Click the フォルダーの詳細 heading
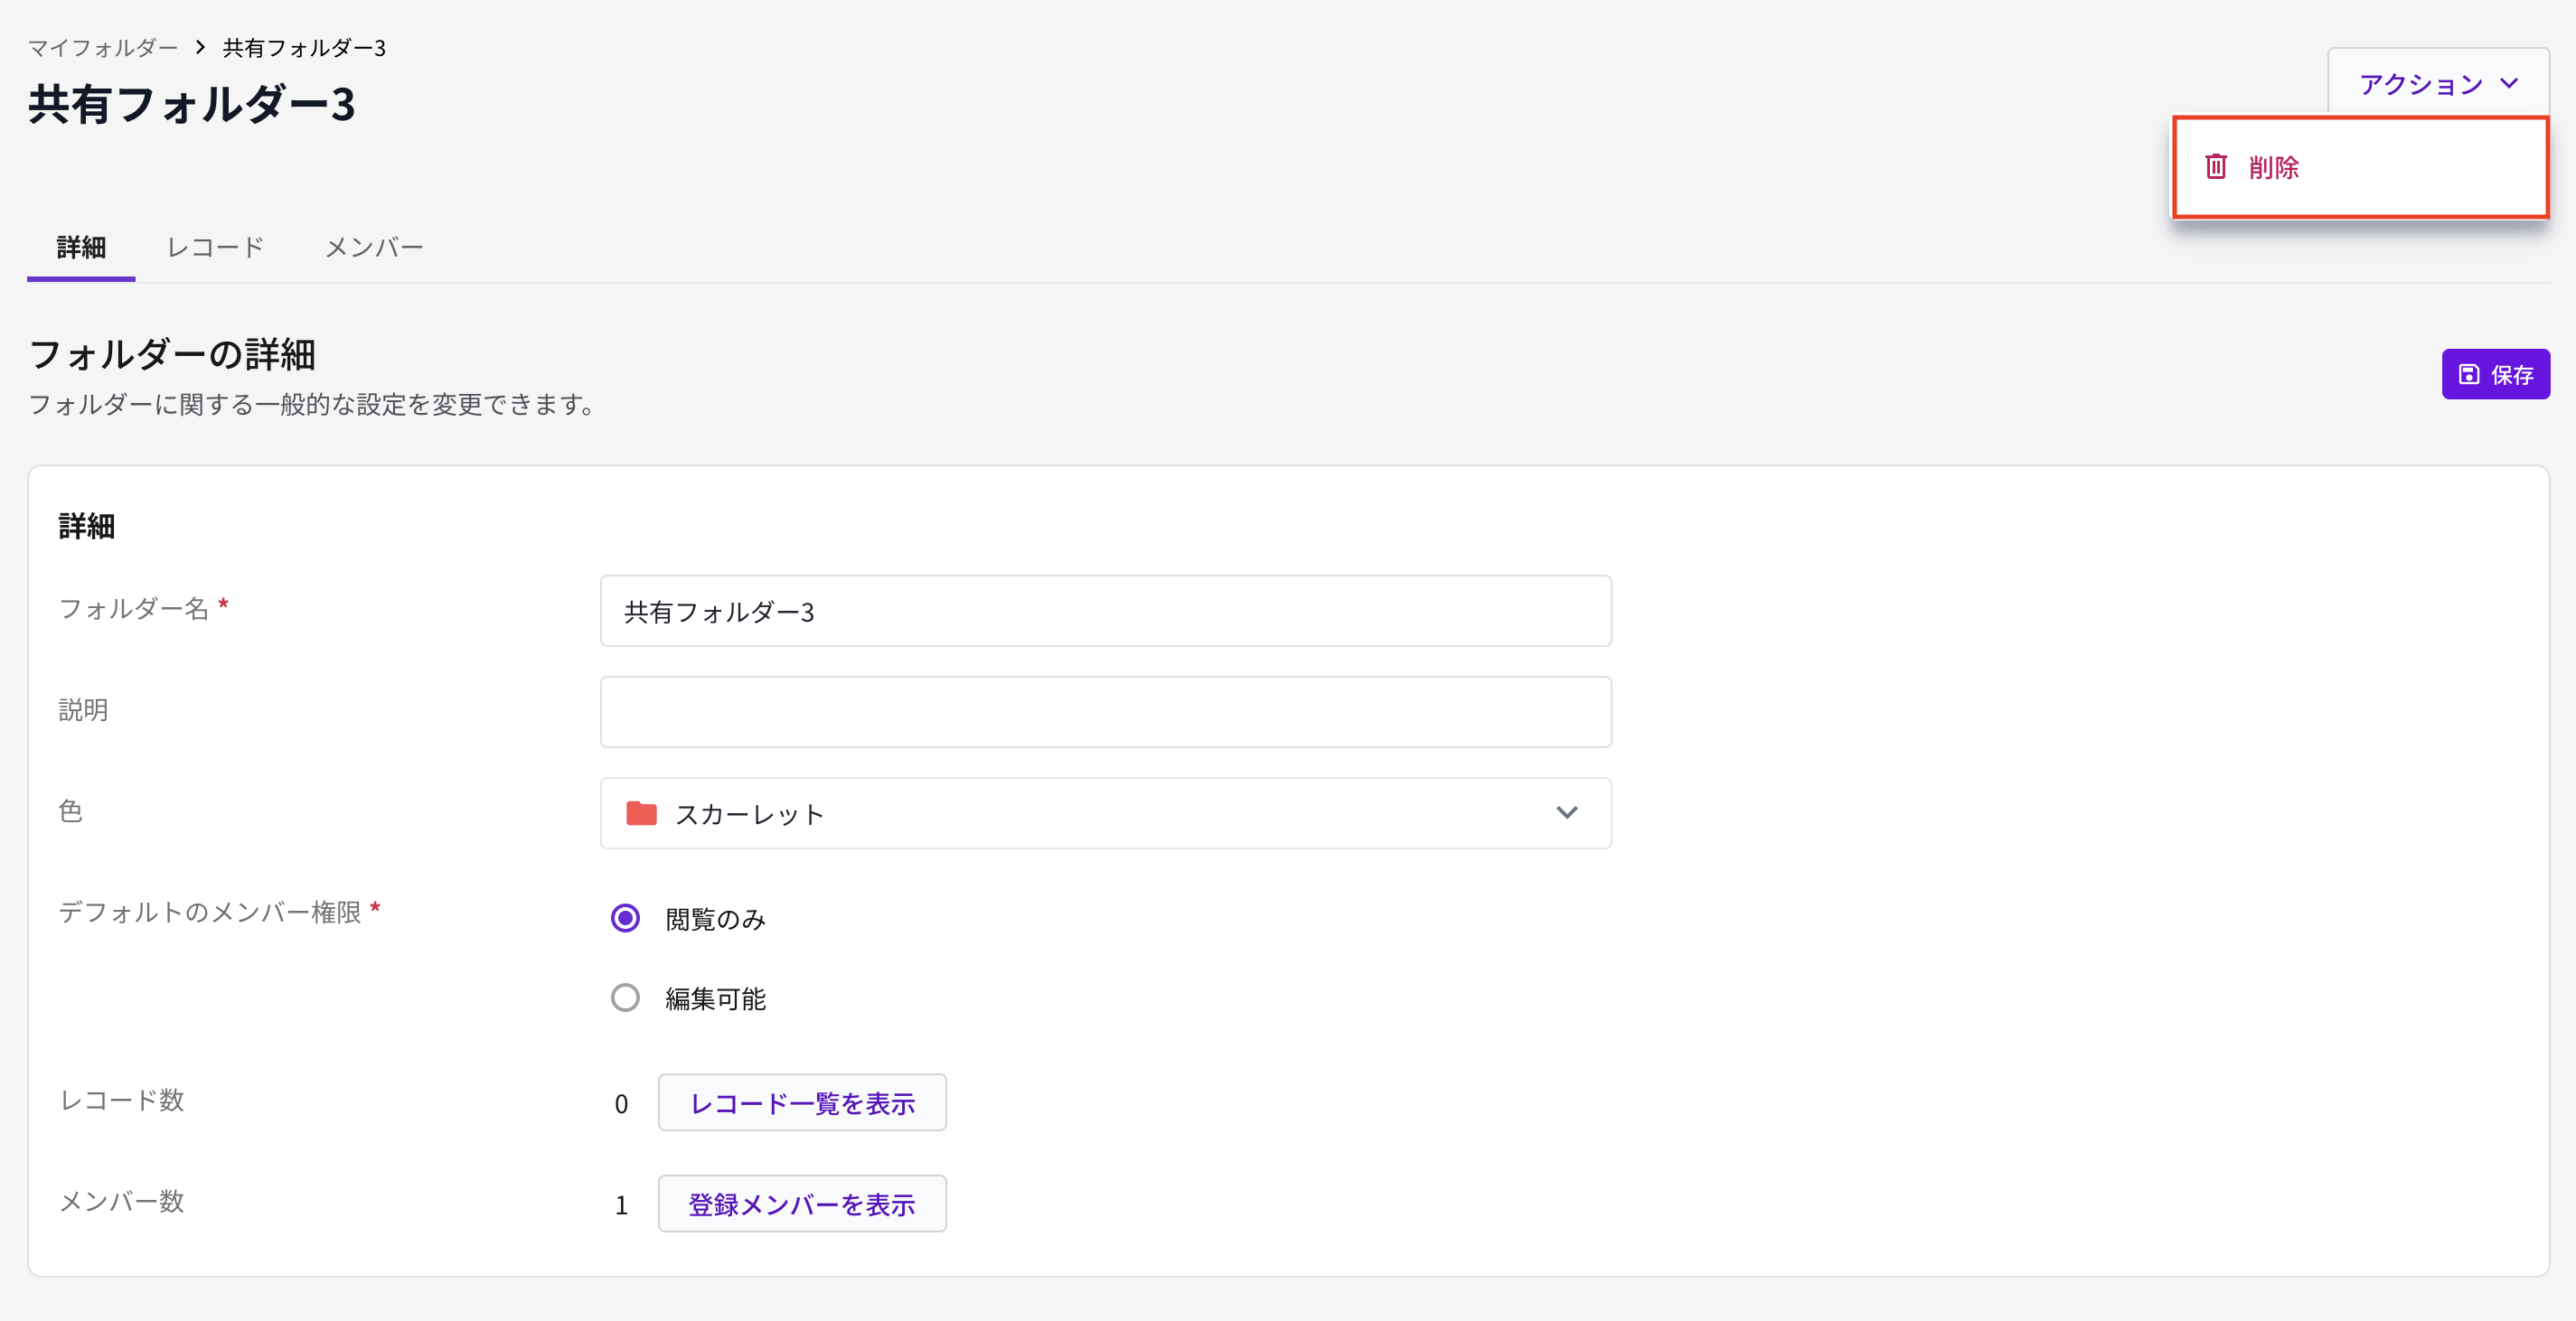The width and height of the screenshot is (2576, 1321). pyautogui.click(x=172, y=354)
